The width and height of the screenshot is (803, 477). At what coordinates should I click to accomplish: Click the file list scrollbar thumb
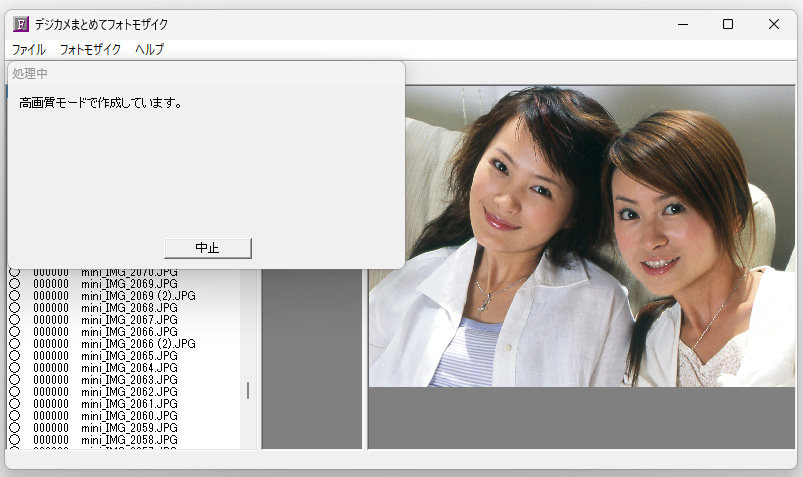(248, 390)
